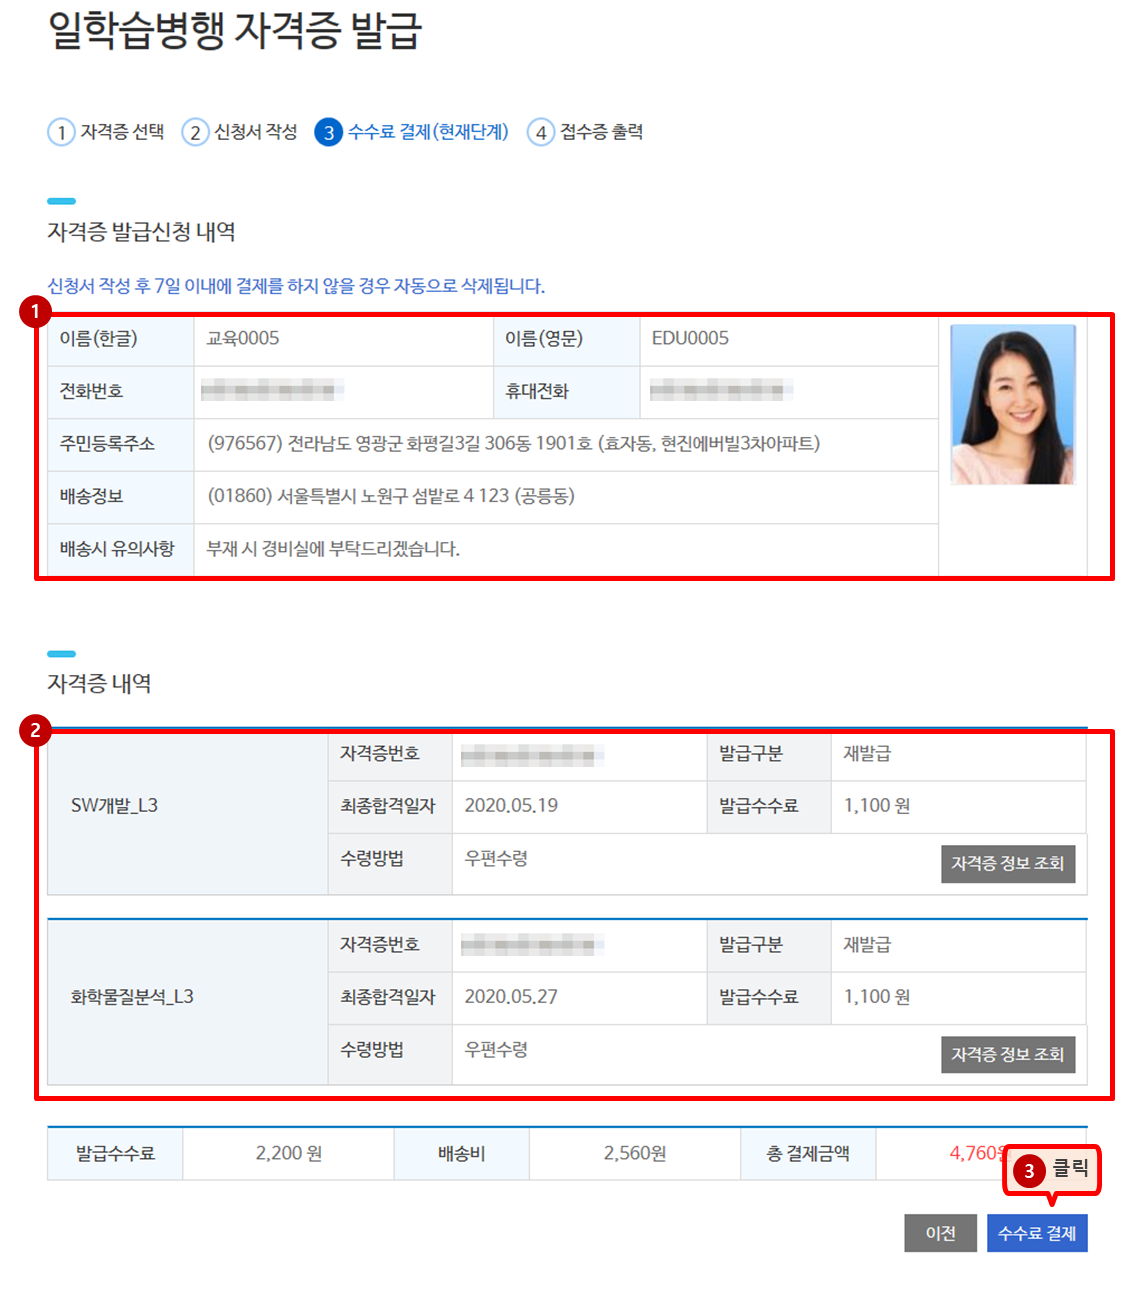Click the blue 수수료 결제 button
Image resolution: width=1146 pixels, height=1289 pixels.
point(1036,1233)
